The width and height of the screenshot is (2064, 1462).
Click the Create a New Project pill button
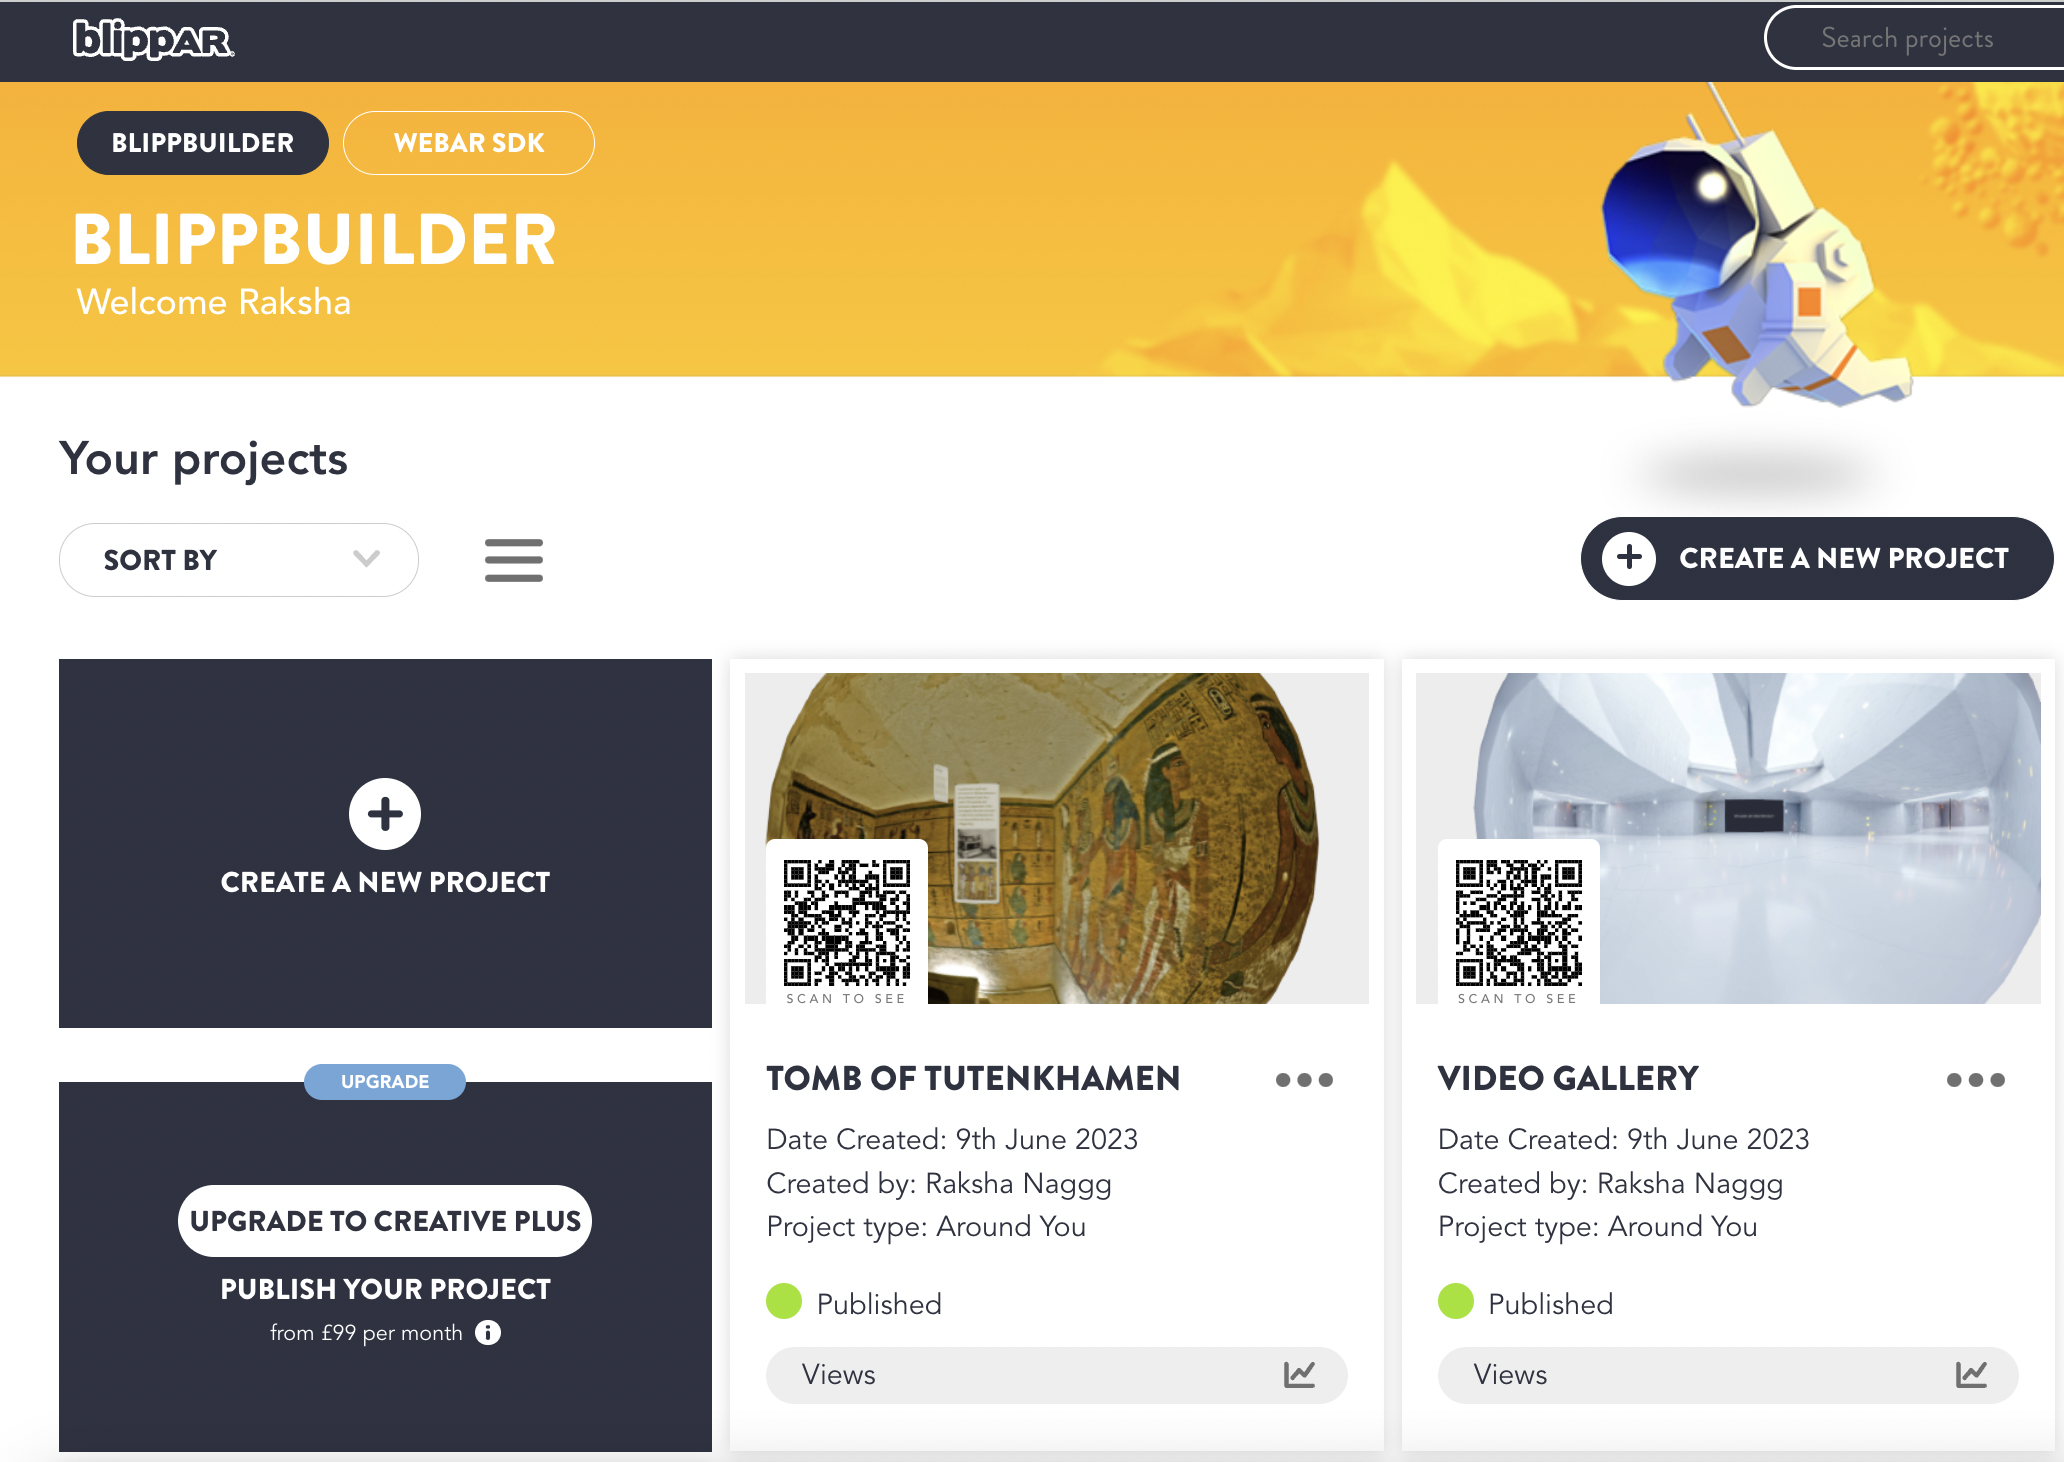(x=1817, y=558)
